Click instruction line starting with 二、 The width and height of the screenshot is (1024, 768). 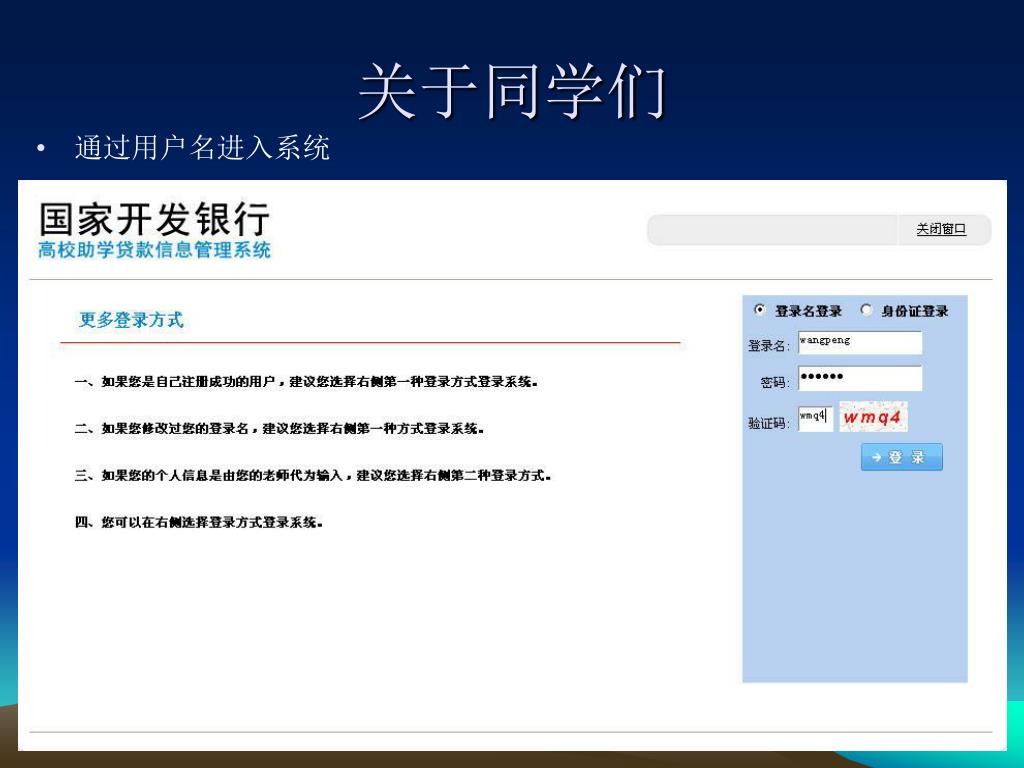279,429
